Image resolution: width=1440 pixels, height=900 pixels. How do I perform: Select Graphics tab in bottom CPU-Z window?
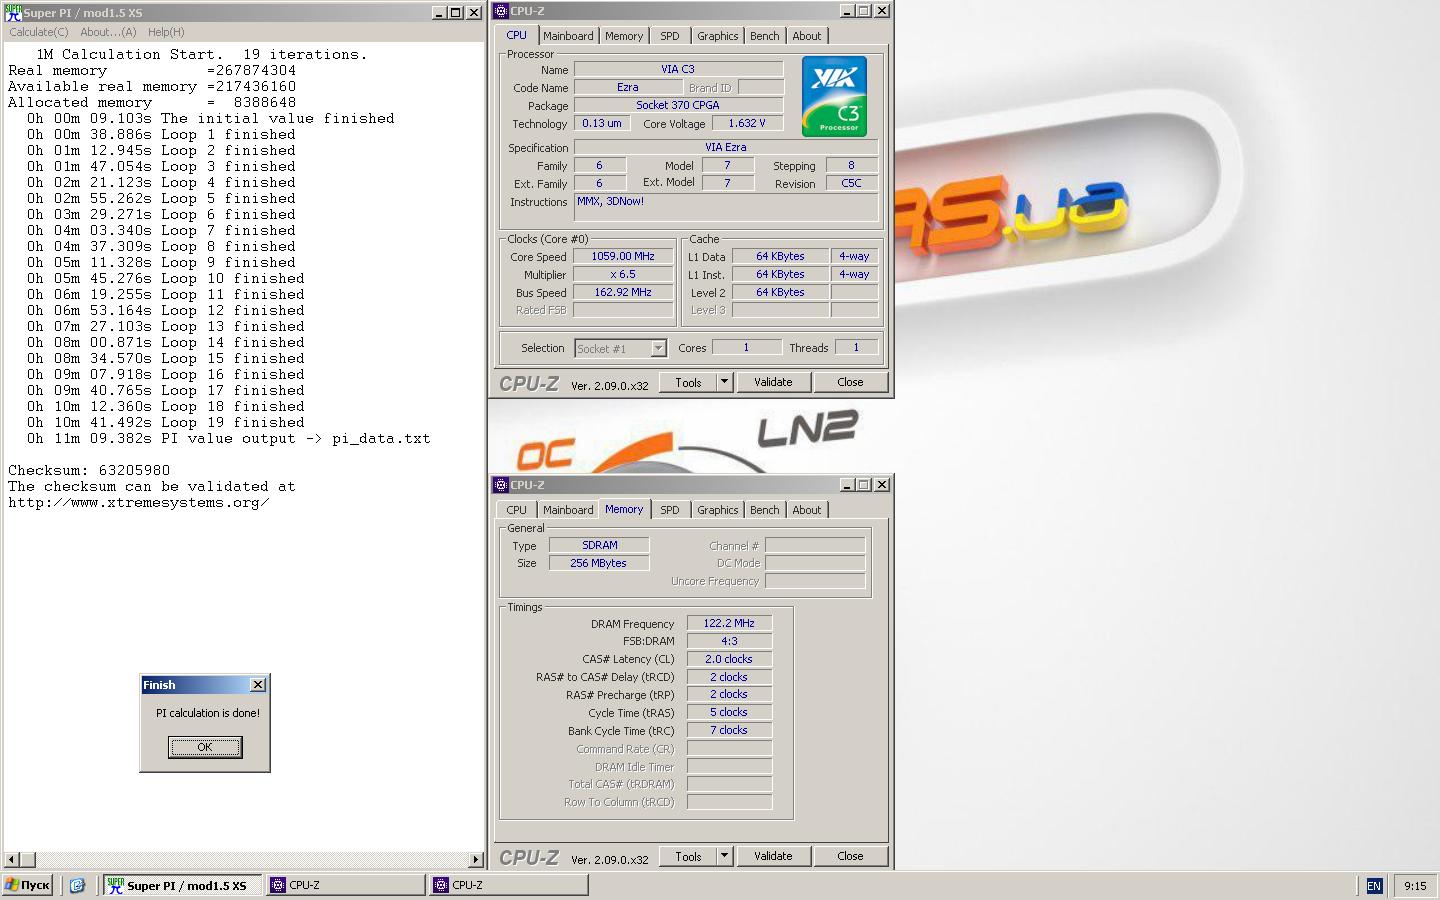(718, 510)
